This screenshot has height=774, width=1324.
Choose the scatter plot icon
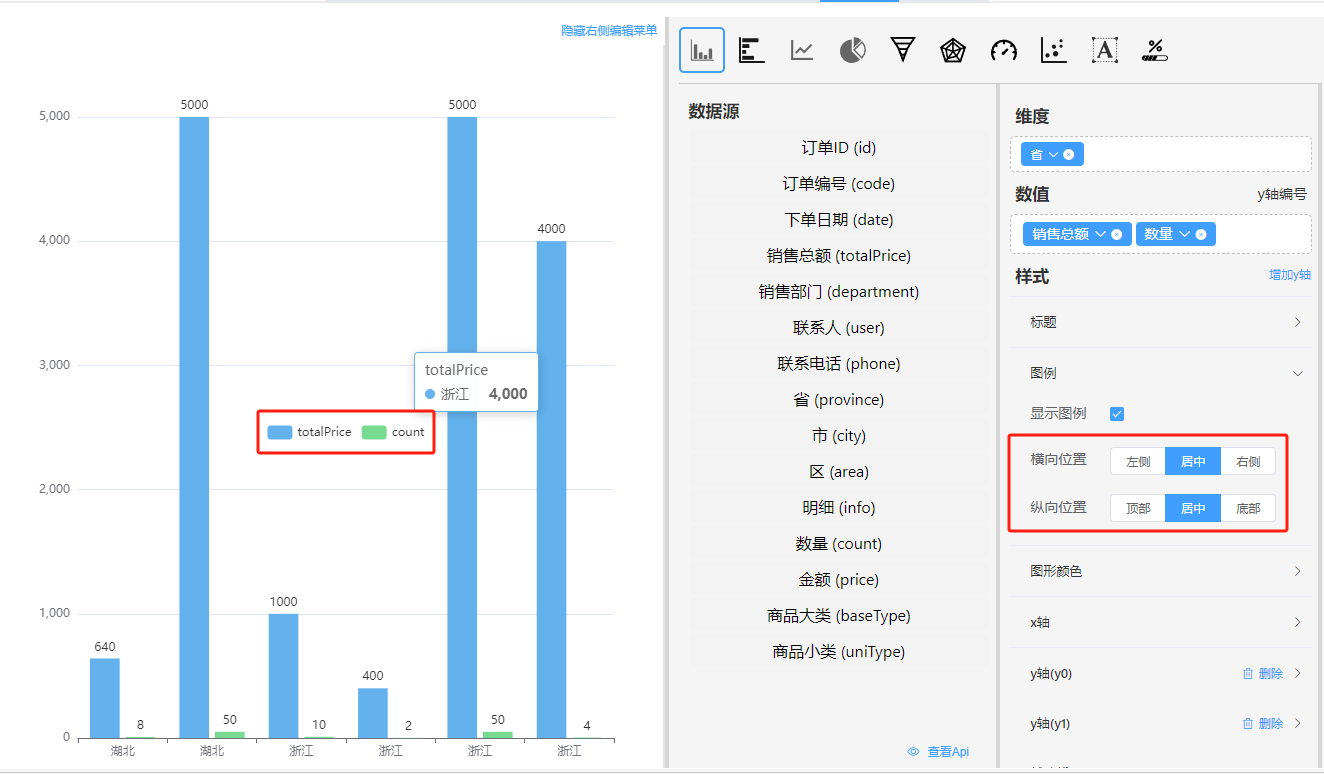coord(1053,50)
